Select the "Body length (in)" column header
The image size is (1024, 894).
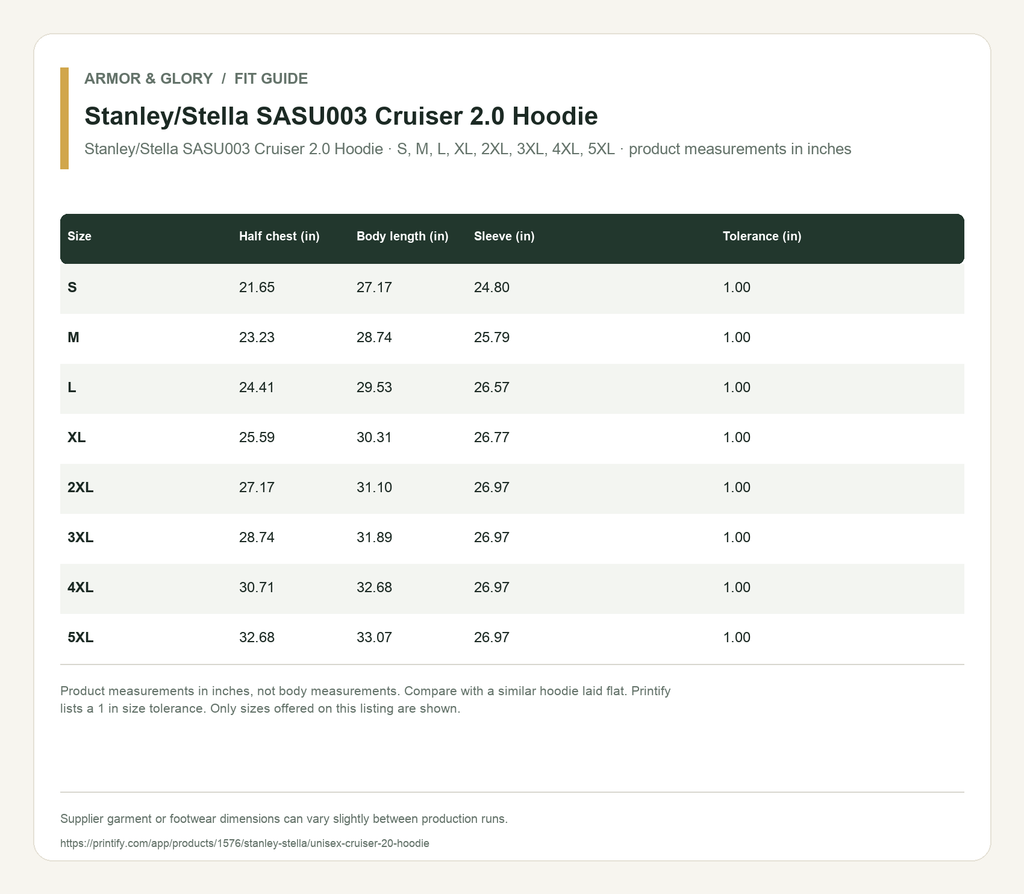point(402,236)
